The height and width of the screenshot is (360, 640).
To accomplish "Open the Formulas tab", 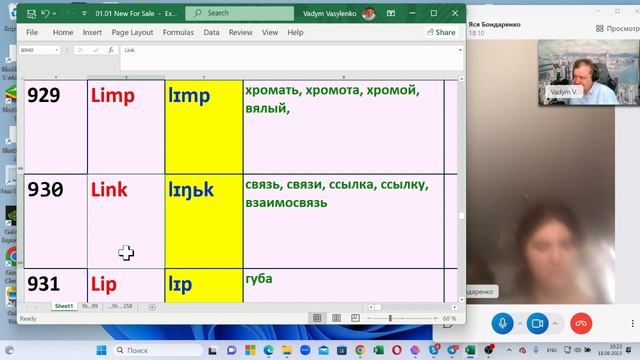I will tap(178, 32).
